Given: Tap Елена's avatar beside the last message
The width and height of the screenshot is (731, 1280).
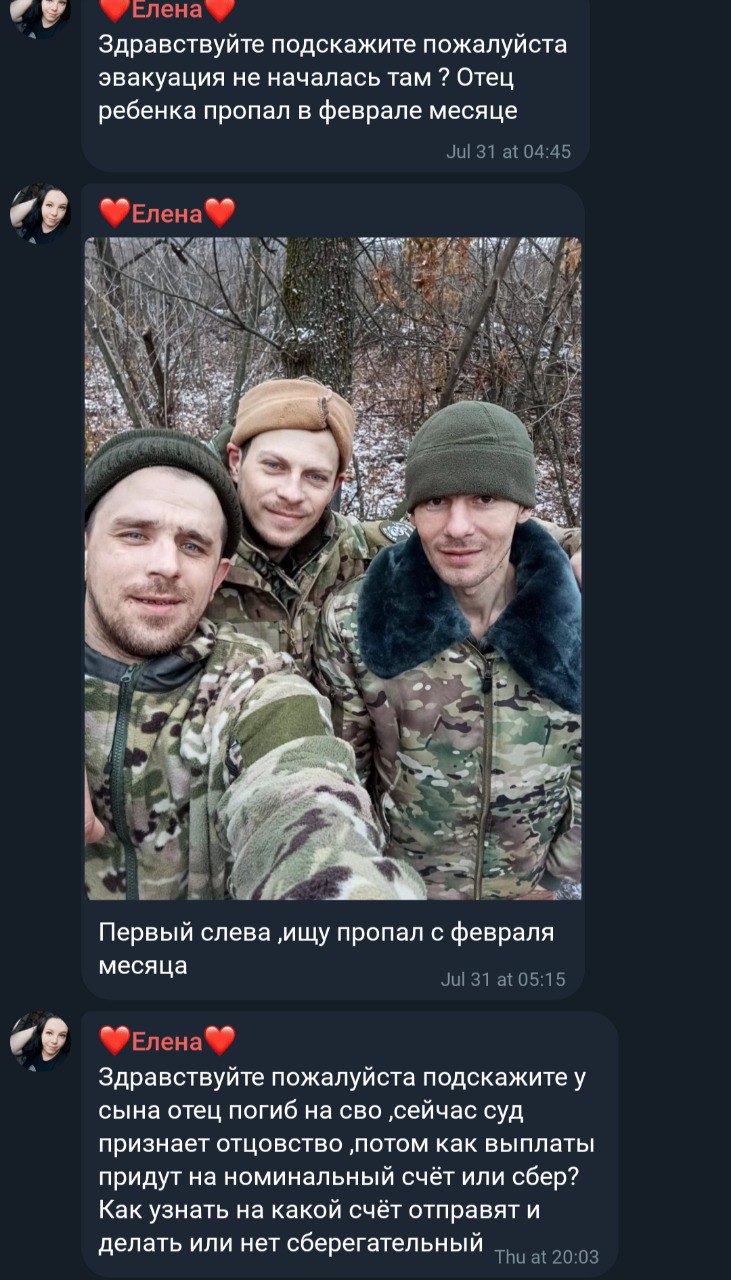Looking at the screenshot, I should click(x=40, y=1041).
